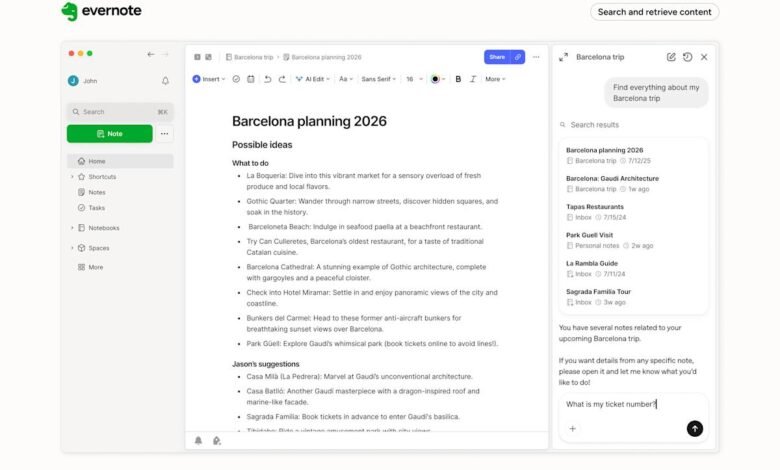Copy note link beside Share
Viewport: 780px width, 470px height.
[x=518, y=57]
